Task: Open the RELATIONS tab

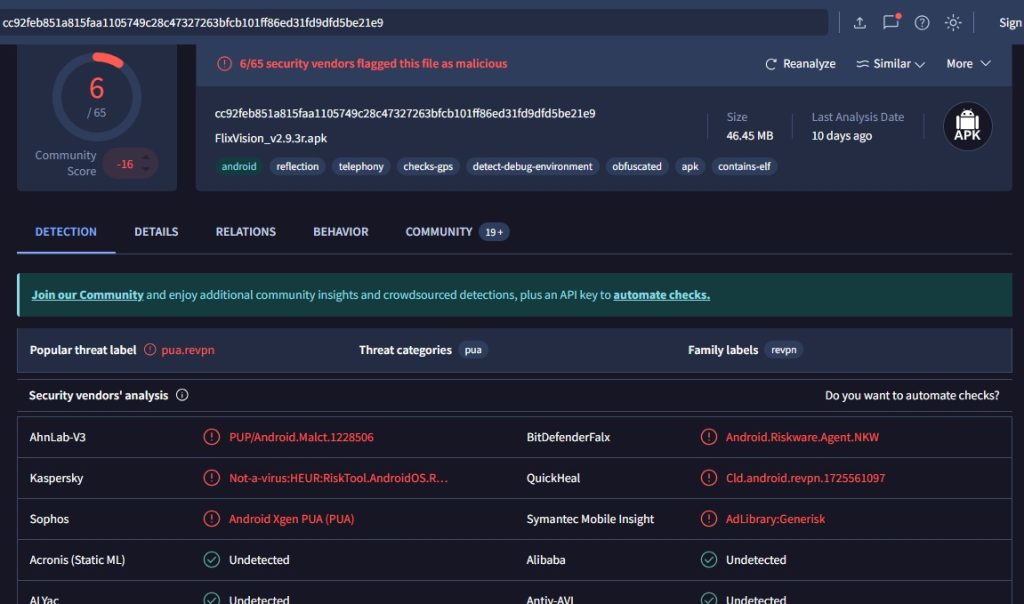Action: click(x=245, y=231)
